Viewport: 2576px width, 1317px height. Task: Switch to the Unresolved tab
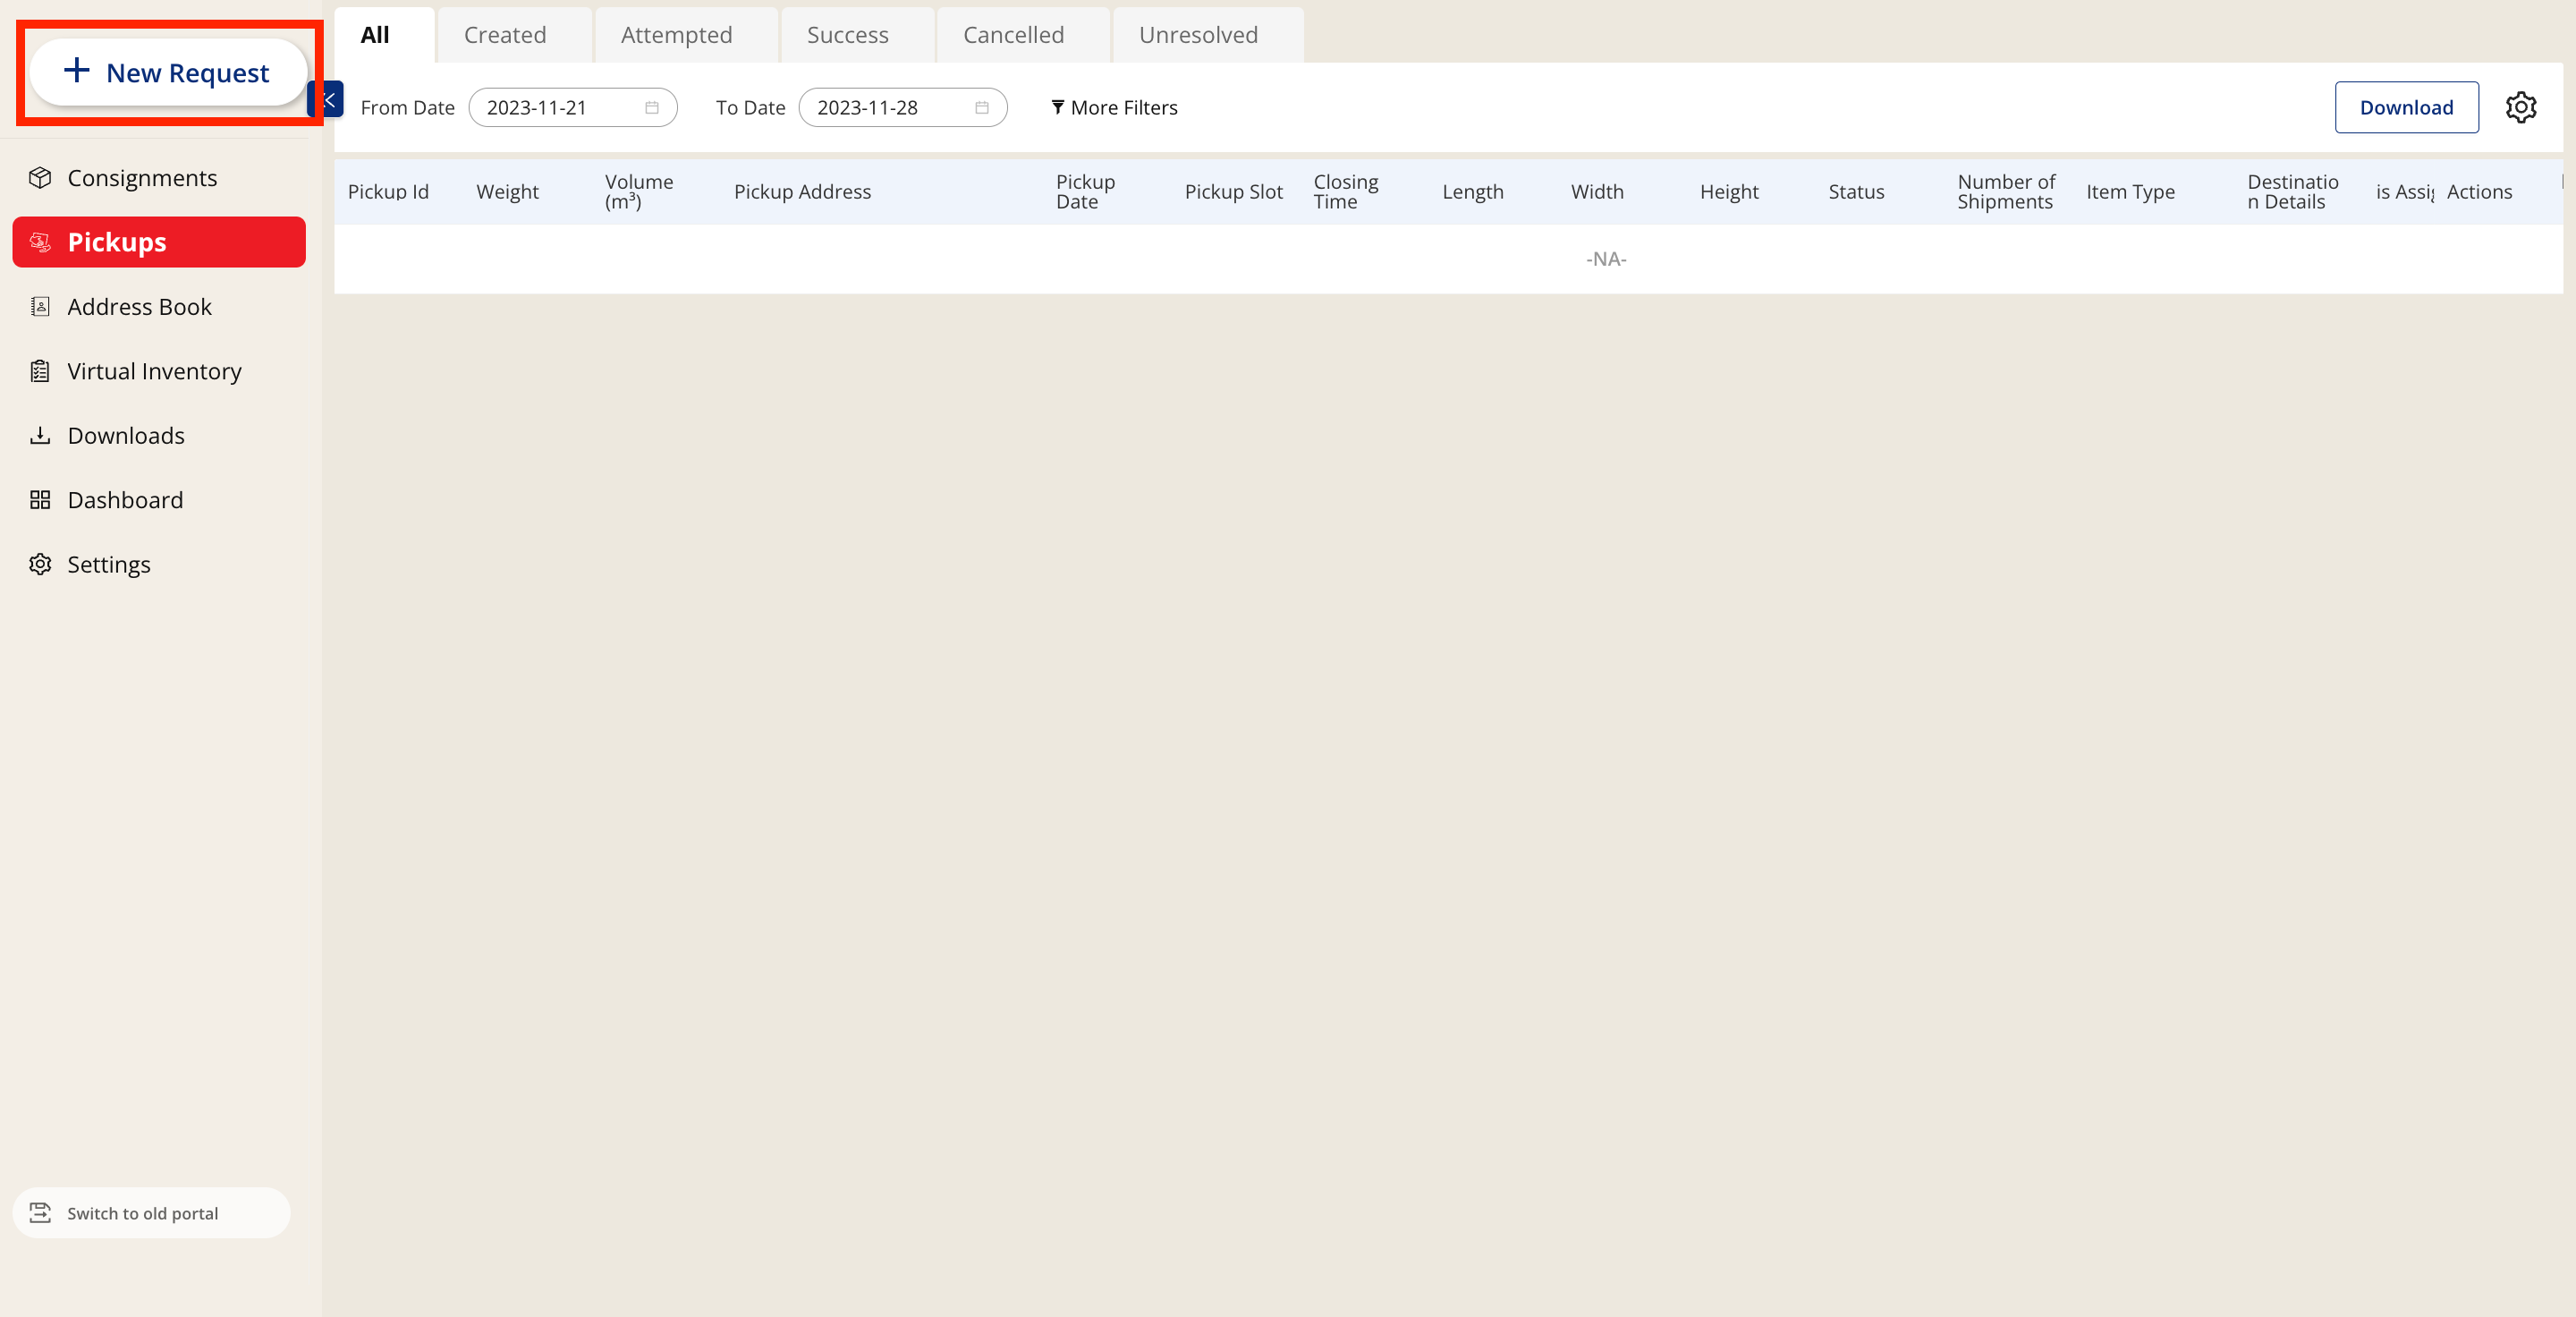pos(1198,35)
